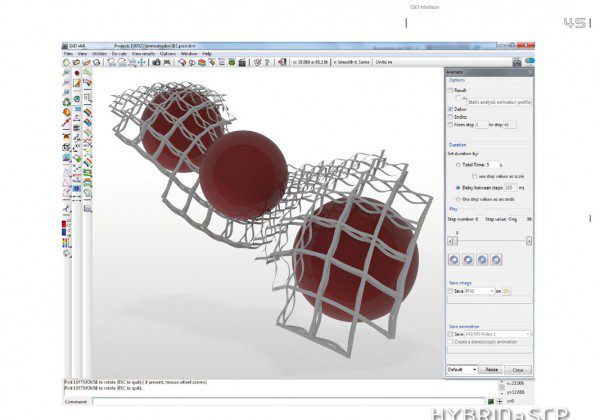Click the new file toolbar icon
Viewport: 600px width, 420px height.
pyautogui.click(x=67, y=62)
